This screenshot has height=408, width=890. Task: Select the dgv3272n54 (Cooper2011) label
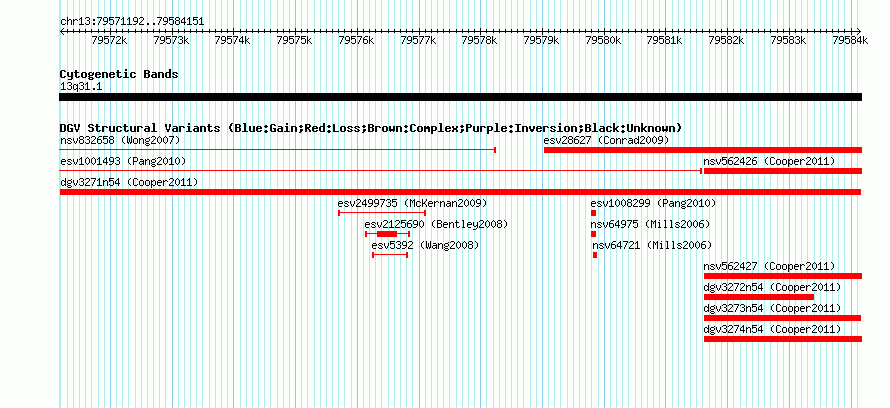coord(772,287)
